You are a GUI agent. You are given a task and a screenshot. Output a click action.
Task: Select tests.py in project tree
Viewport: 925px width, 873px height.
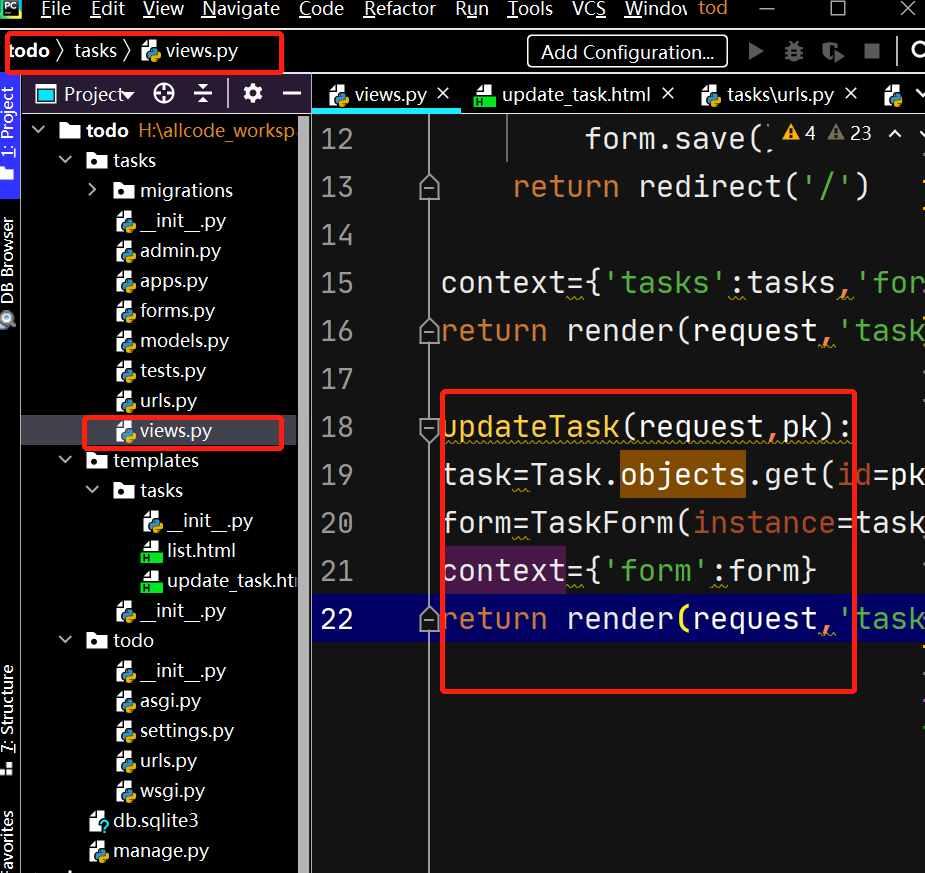(x=162, y=370)
